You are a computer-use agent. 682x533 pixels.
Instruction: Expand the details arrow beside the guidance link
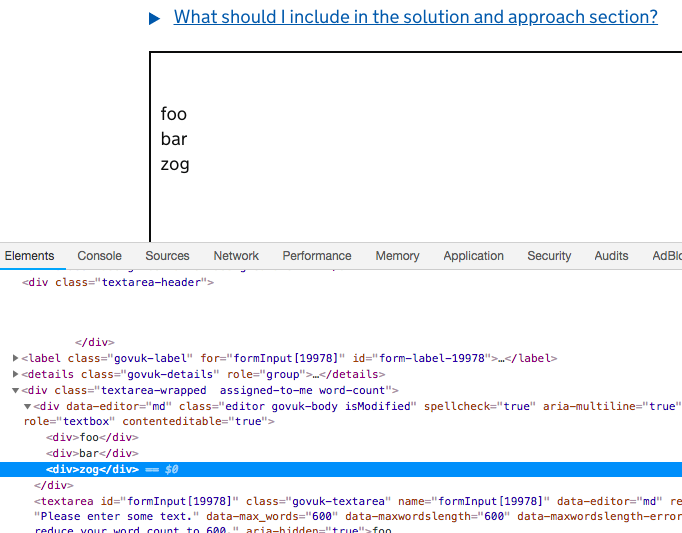click(x=154, y=19)
